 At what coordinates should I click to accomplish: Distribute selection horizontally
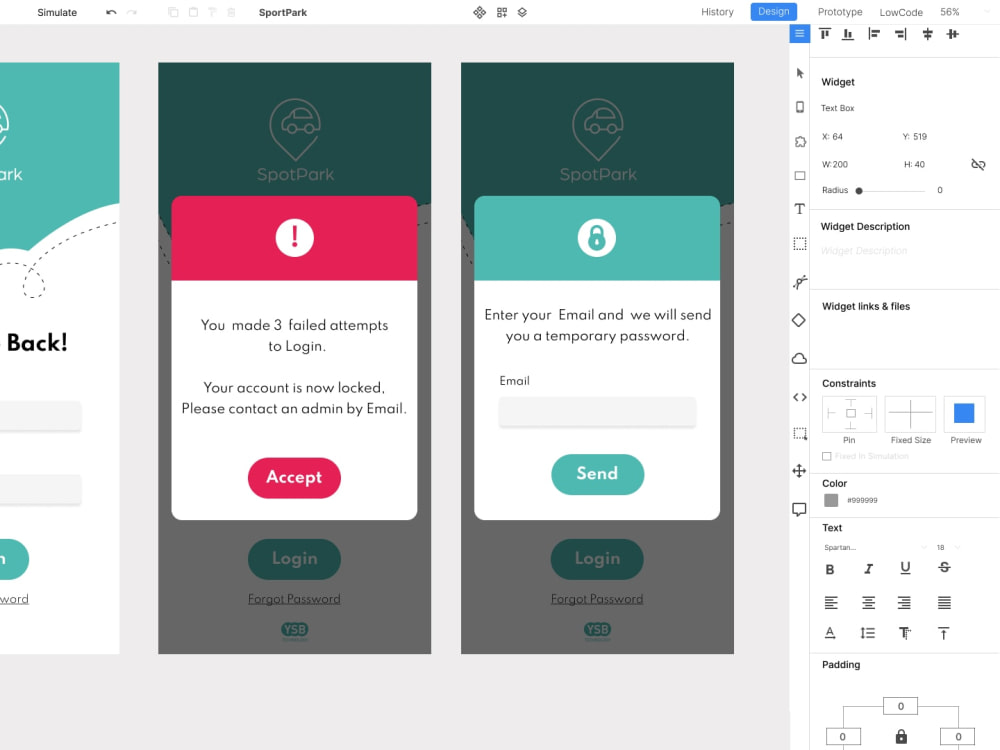point(952,34)
